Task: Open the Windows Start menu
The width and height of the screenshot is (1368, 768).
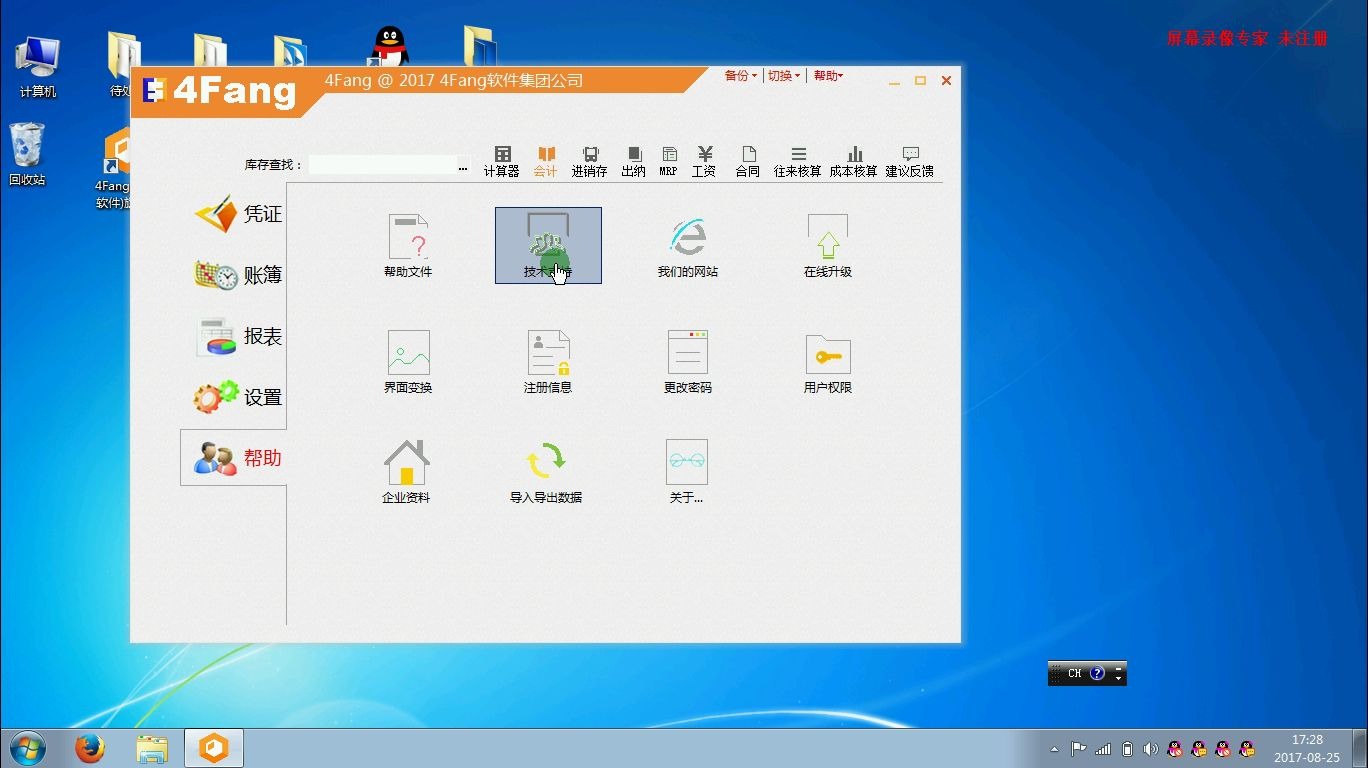Action: [x=26, y=747]
